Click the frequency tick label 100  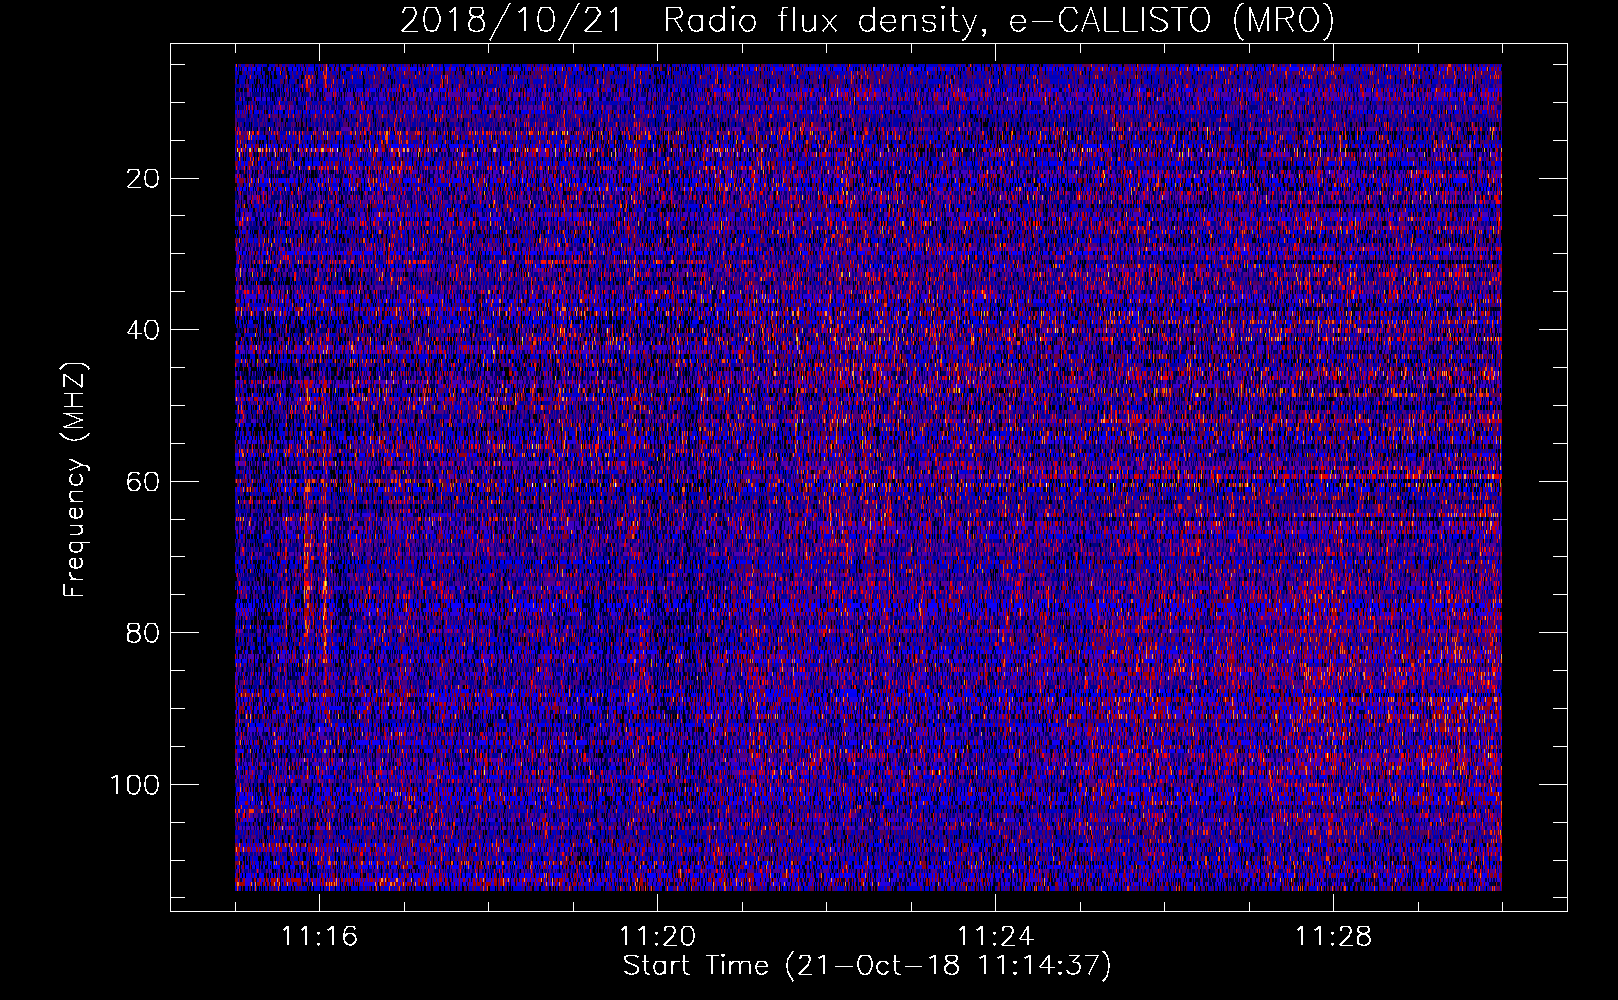[x=135, y=784]
